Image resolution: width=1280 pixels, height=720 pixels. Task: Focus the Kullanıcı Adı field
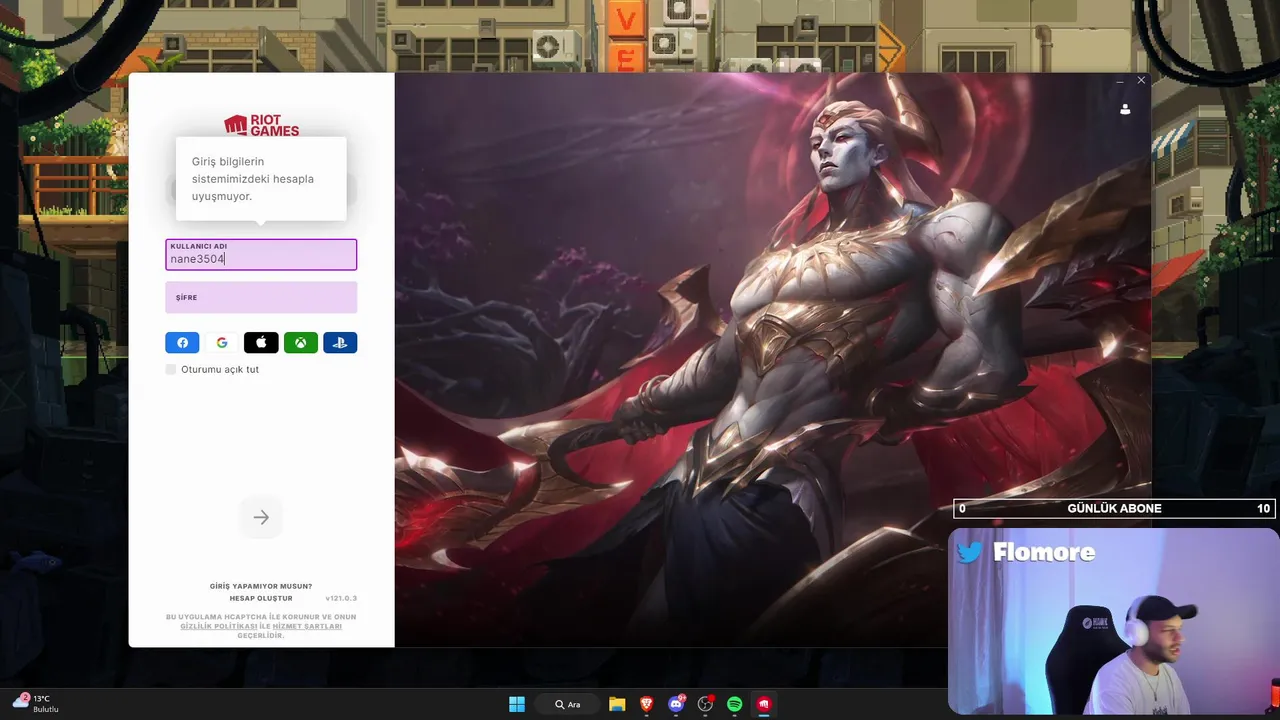pyautogui.click(x=261, y=254)
